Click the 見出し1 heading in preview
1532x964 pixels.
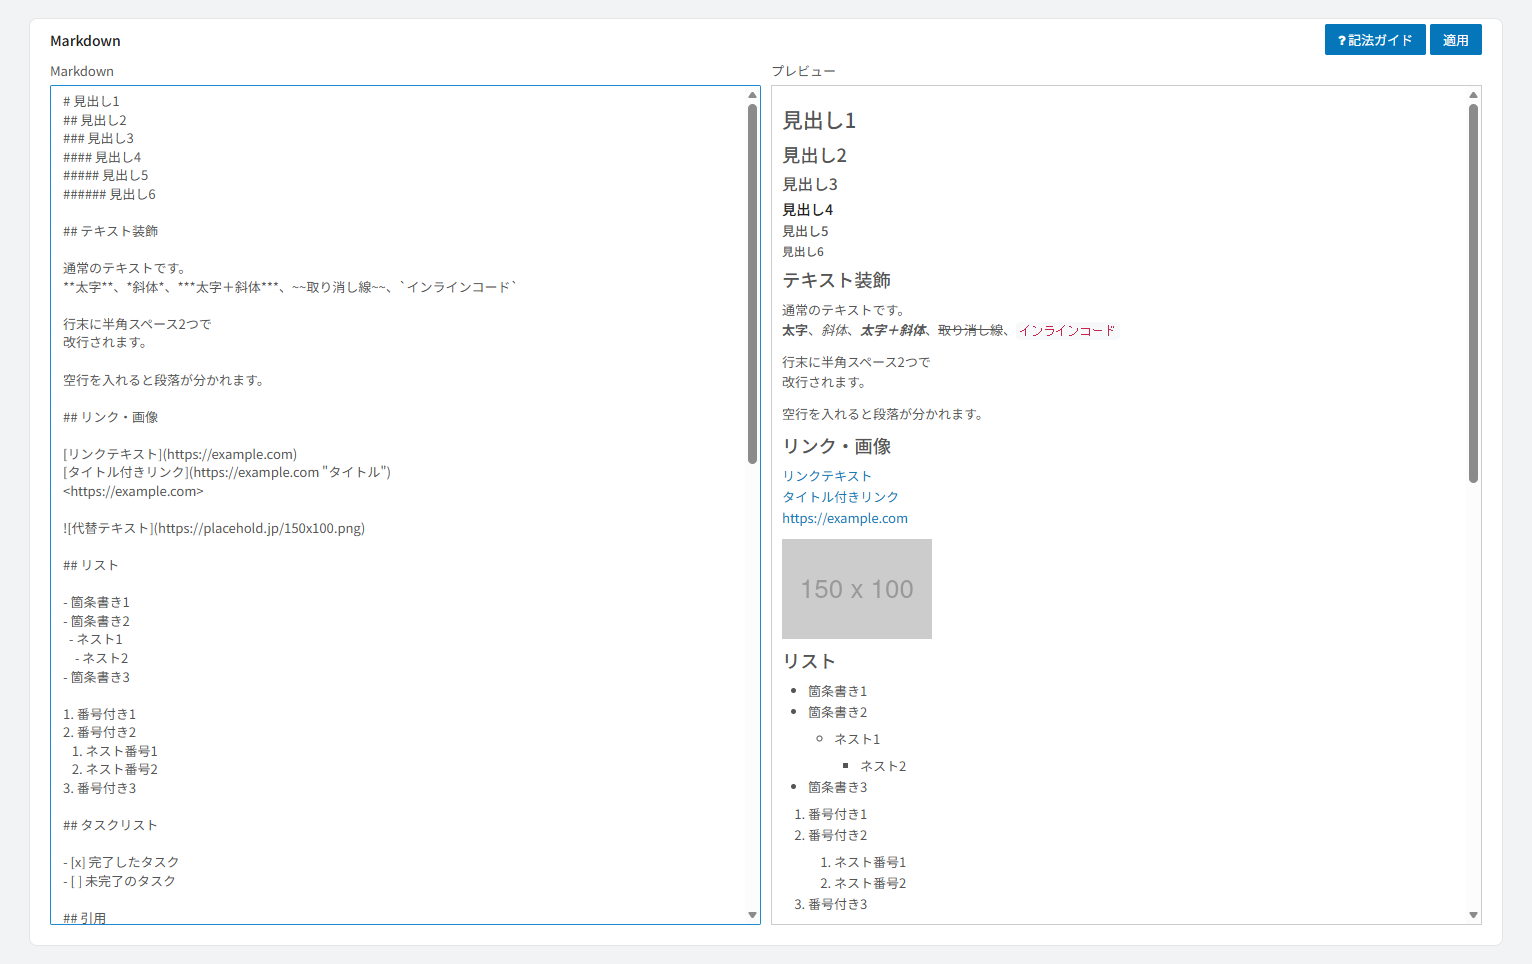coord(819,121)
